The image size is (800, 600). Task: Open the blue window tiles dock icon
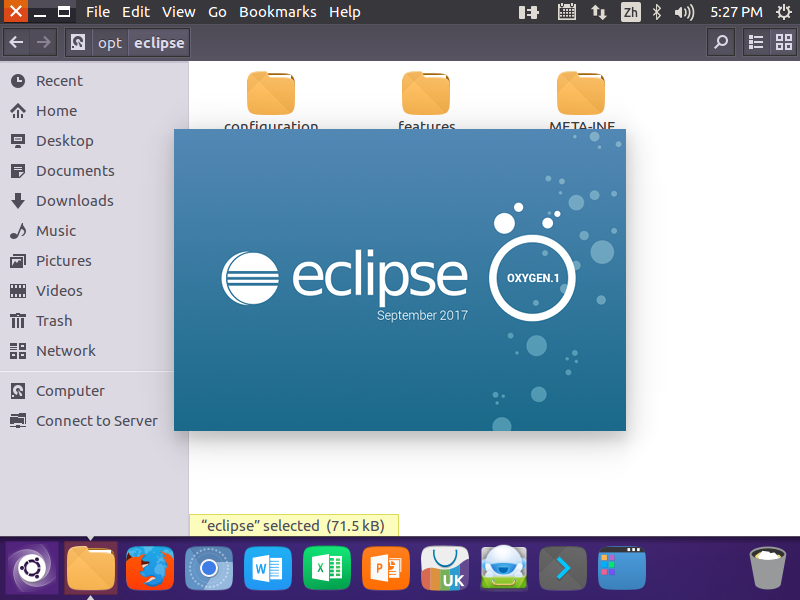(x=622, y=568)
